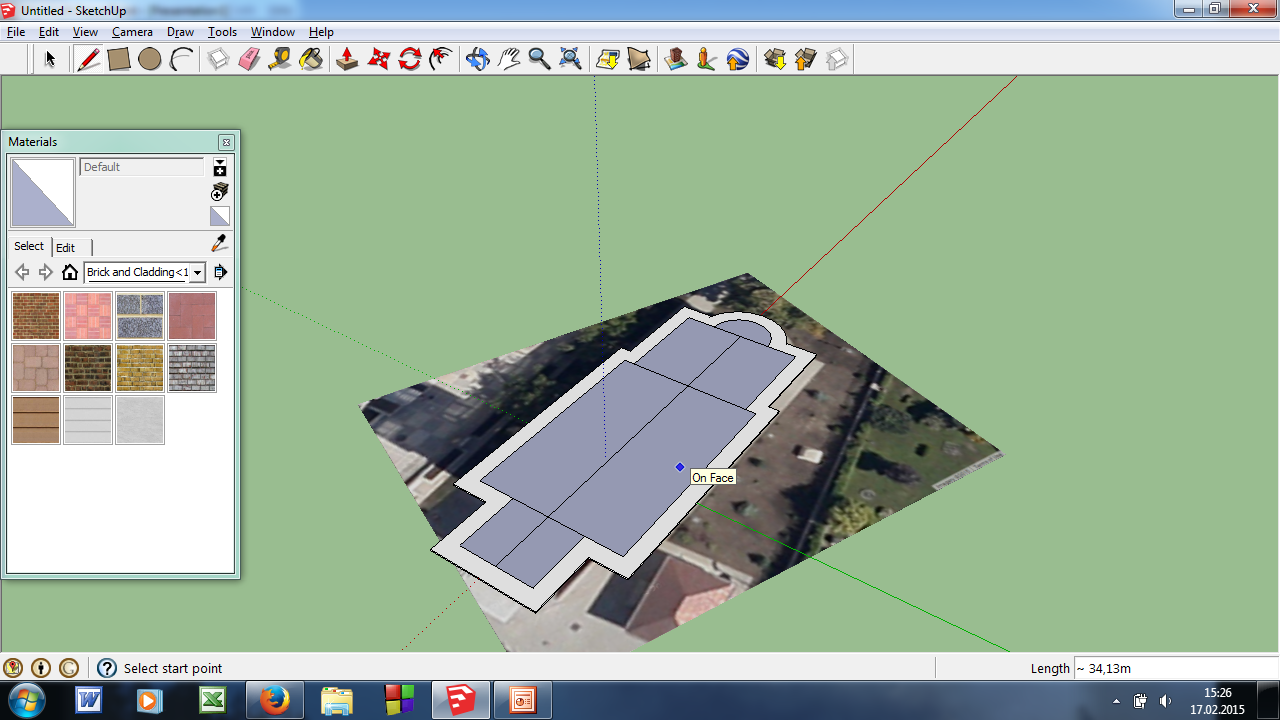Pick the Eraser tool
Image resolution: width=1280 pixels, height=720 pixels.
point(249,60)
